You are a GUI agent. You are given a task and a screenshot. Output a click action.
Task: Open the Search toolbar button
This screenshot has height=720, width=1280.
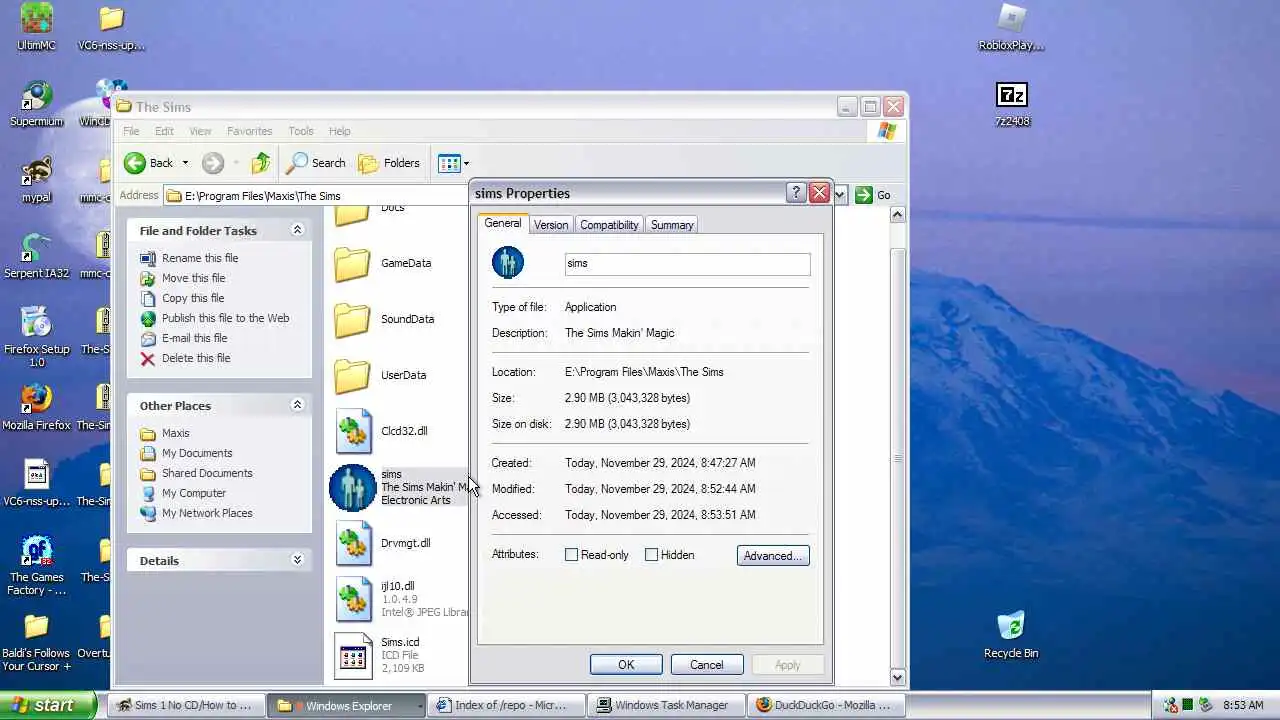[x=316, y=163]
